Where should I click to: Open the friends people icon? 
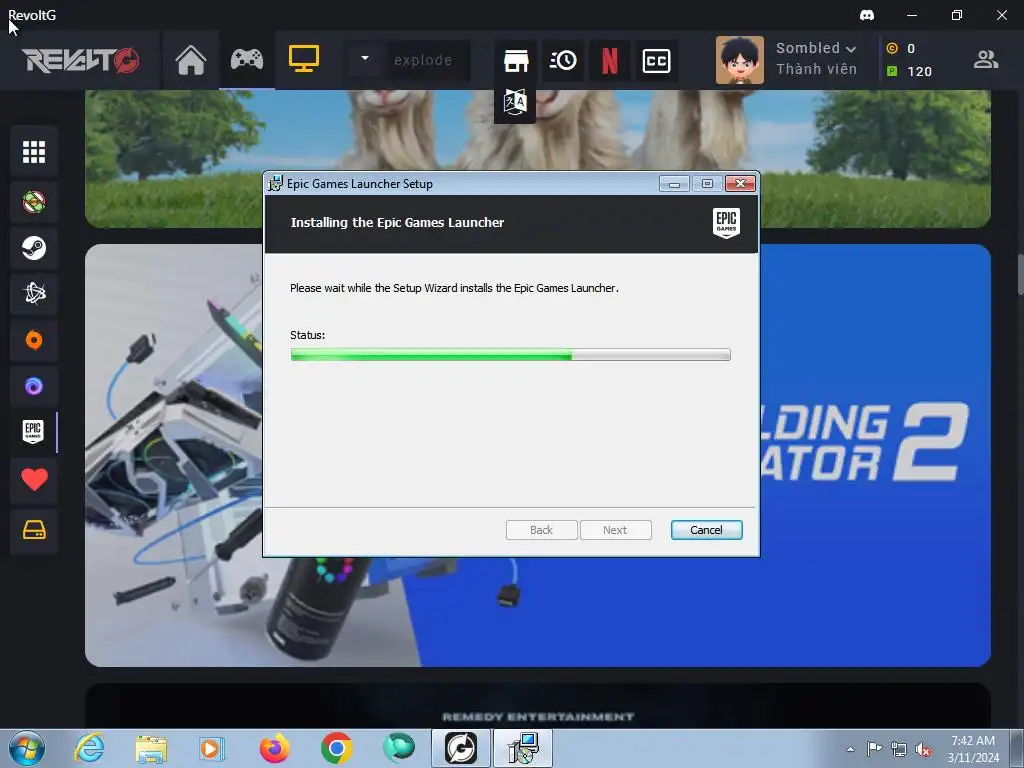coord(985,60)
